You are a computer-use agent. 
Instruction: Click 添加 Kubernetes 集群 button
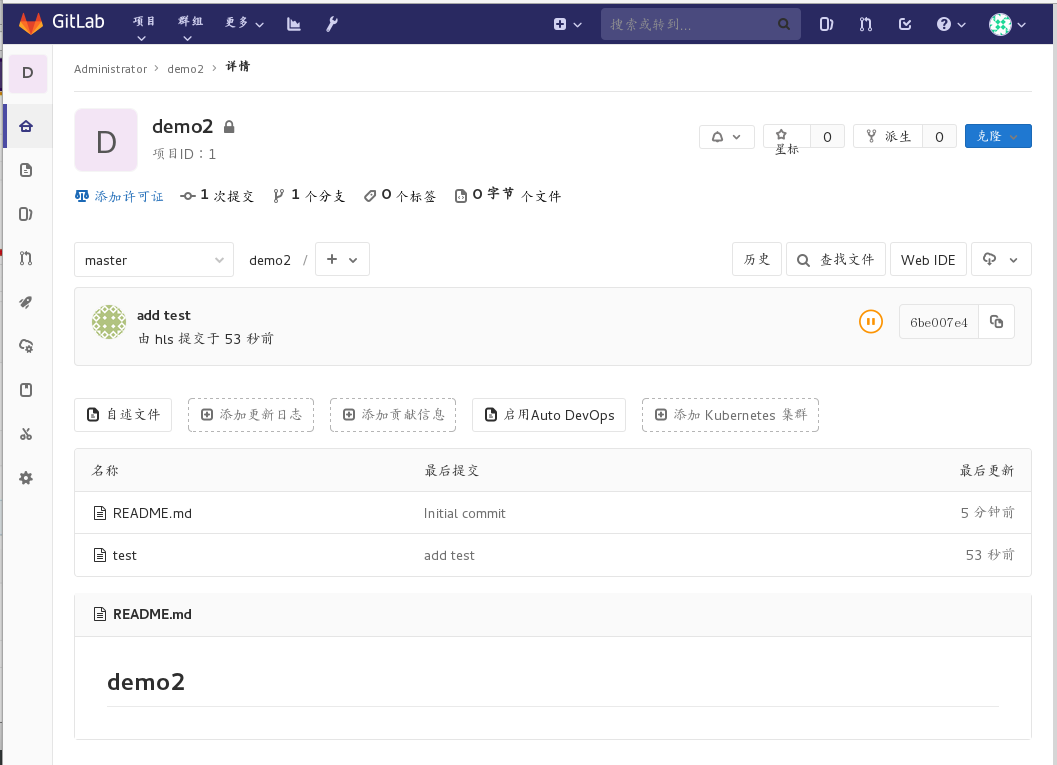730,415
